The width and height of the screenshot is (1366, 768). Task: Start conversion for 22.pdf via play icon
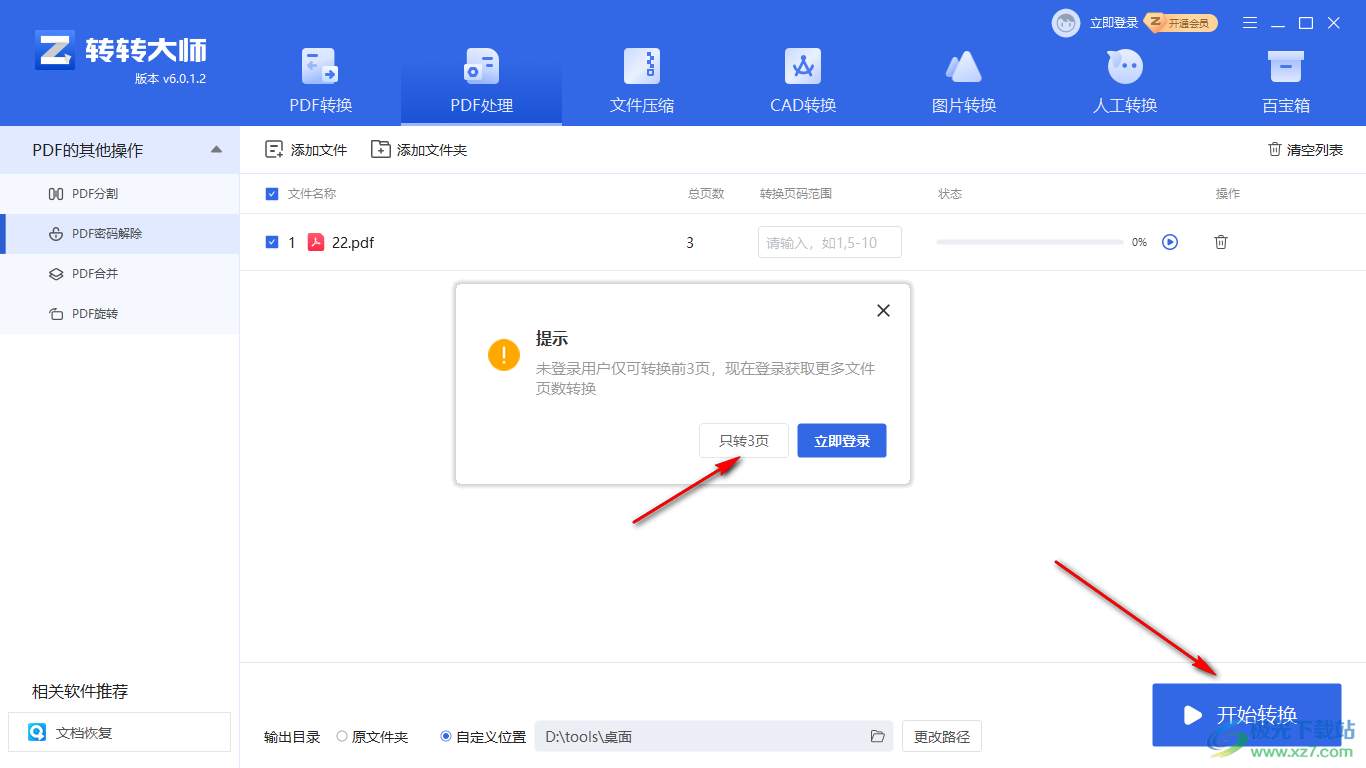coord(1170,242)
